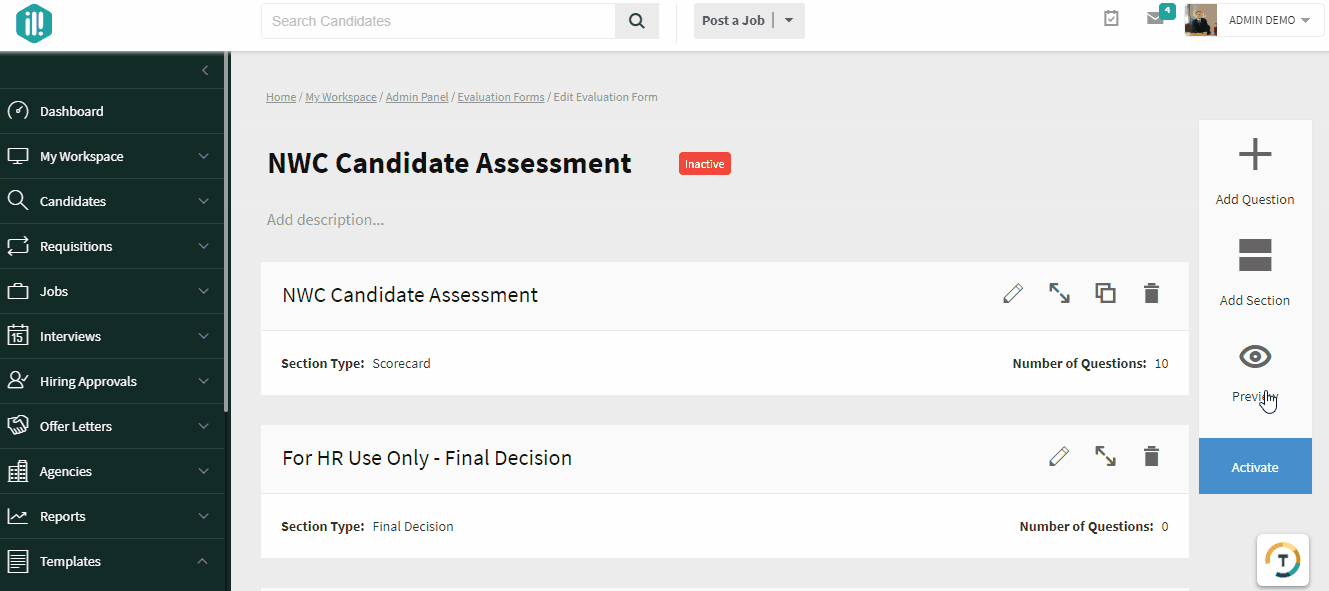The image size is (1329, 591).
Task: Delete the For HR Use Only section
Action: coord(1151,456)
